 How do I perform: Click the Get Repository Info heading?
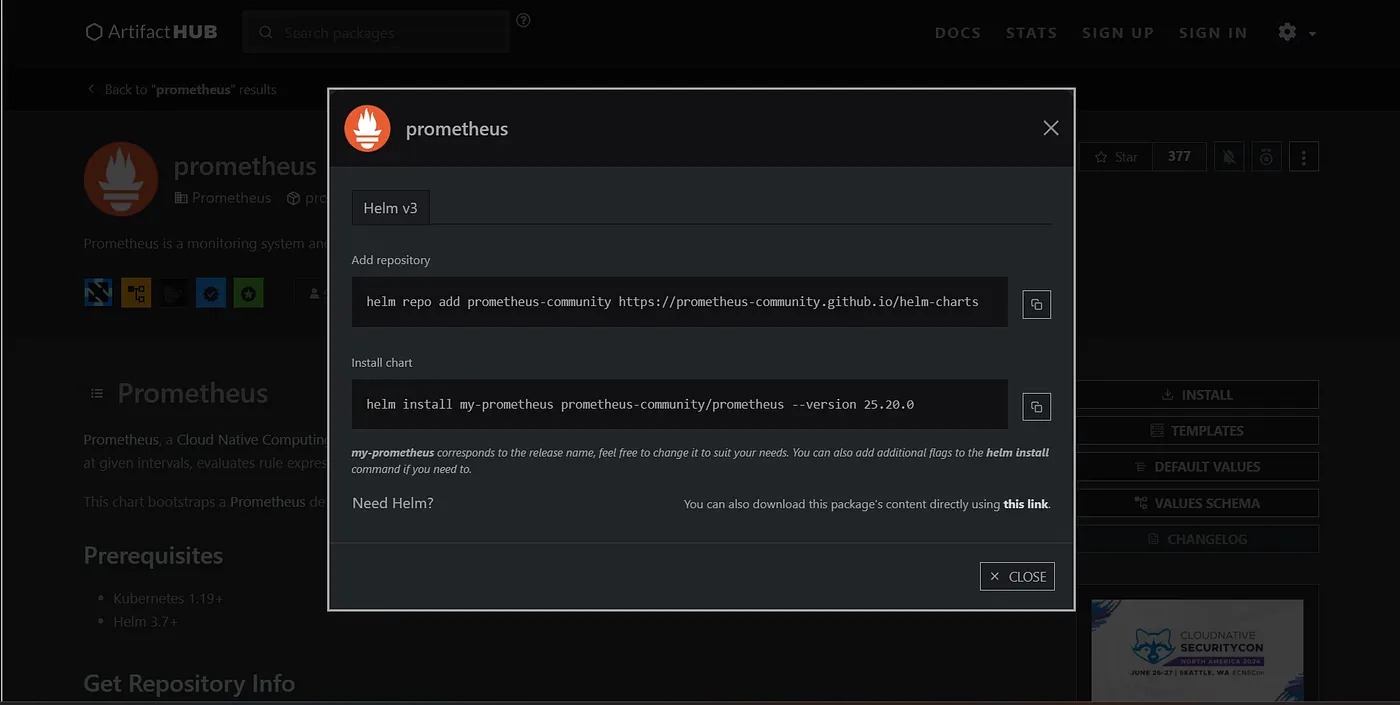(x=189, y=684)
